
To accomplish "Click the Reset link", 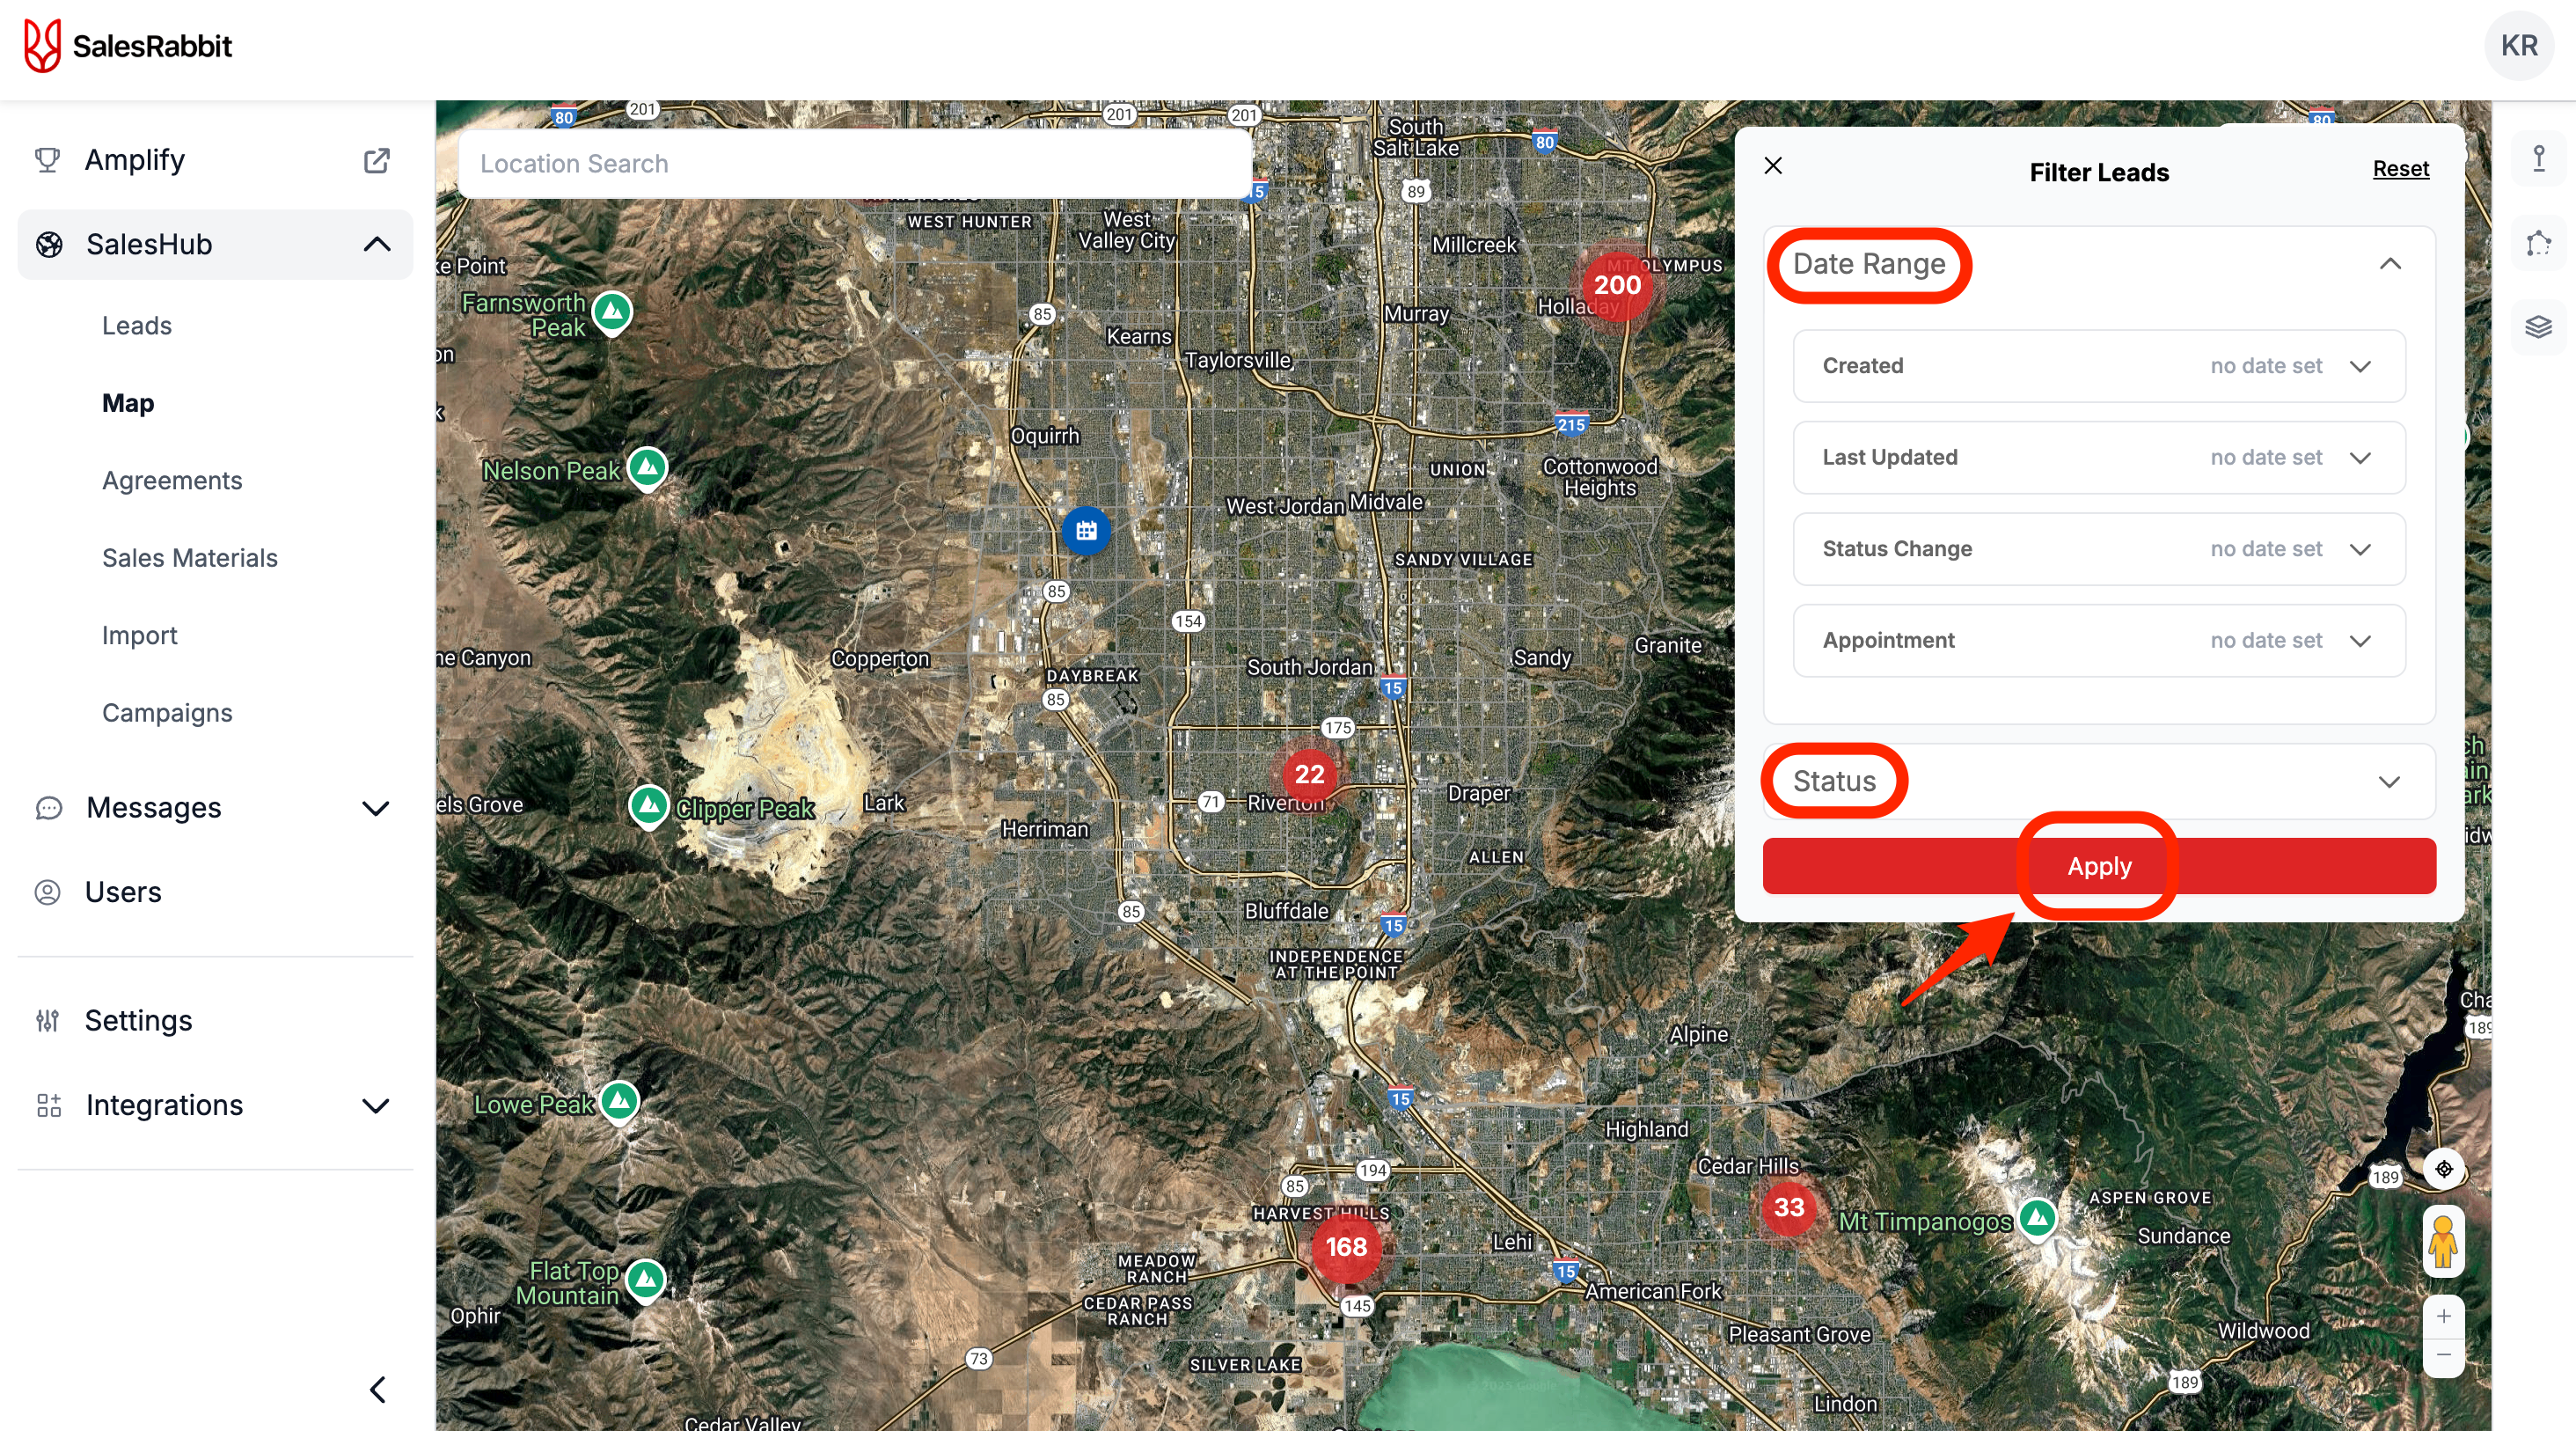I will [2400, 169].
